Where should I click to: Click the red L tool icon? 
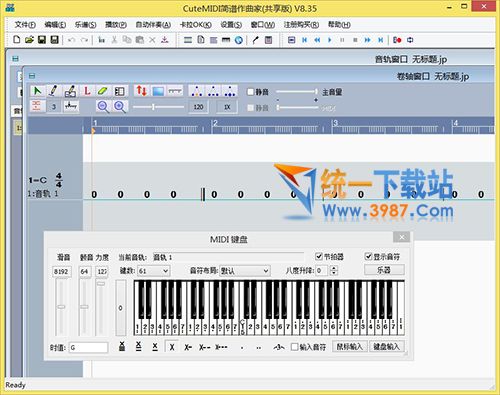pyautogui.click(x=87, y=91)
